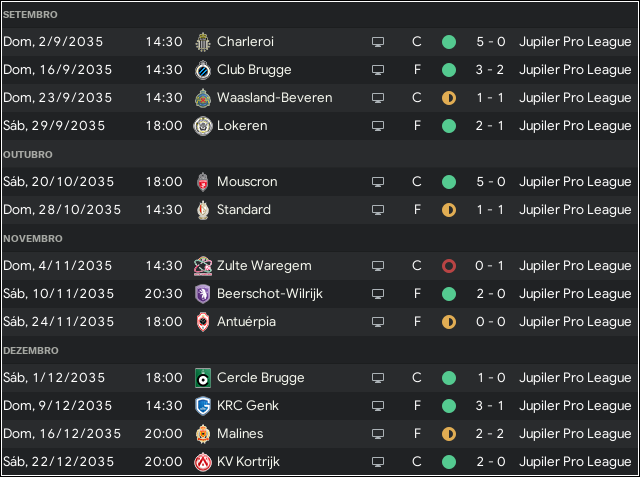The height and width of the screenshot is (477, 640).
Task: Click the Zulte Waregem club badge
Action: (203, 266)
